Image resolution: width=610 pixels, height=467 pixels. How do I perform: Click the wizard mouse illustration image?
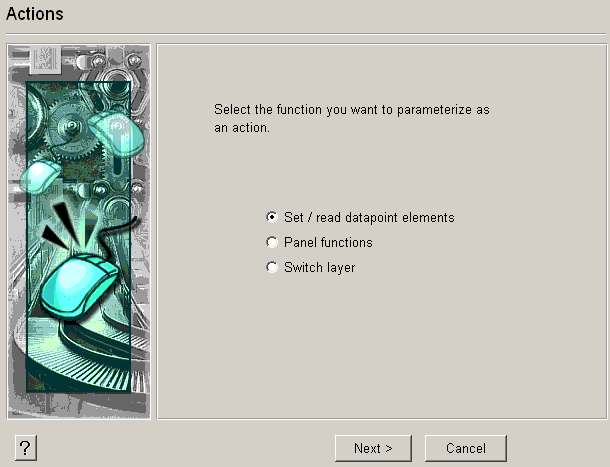pos(79,232)
